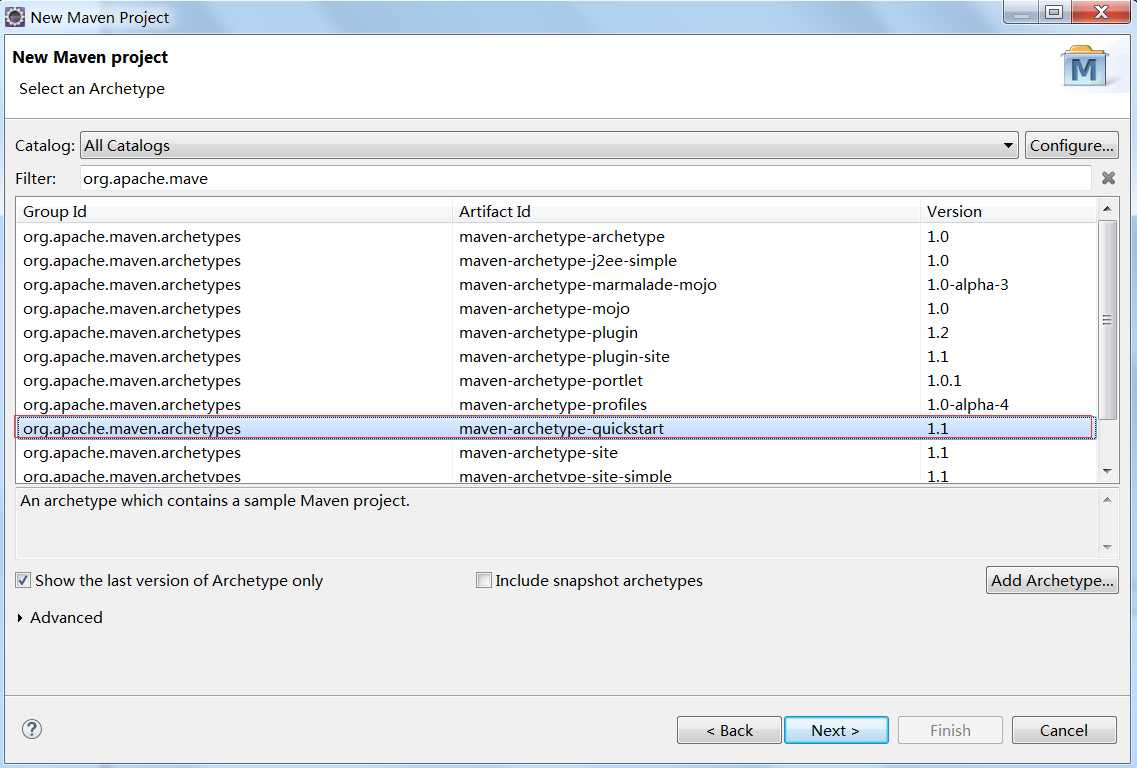The image size is (1137, 768).
Task: Open the Catalog dropdown showing All Catalogs
Action: [549, 145]
